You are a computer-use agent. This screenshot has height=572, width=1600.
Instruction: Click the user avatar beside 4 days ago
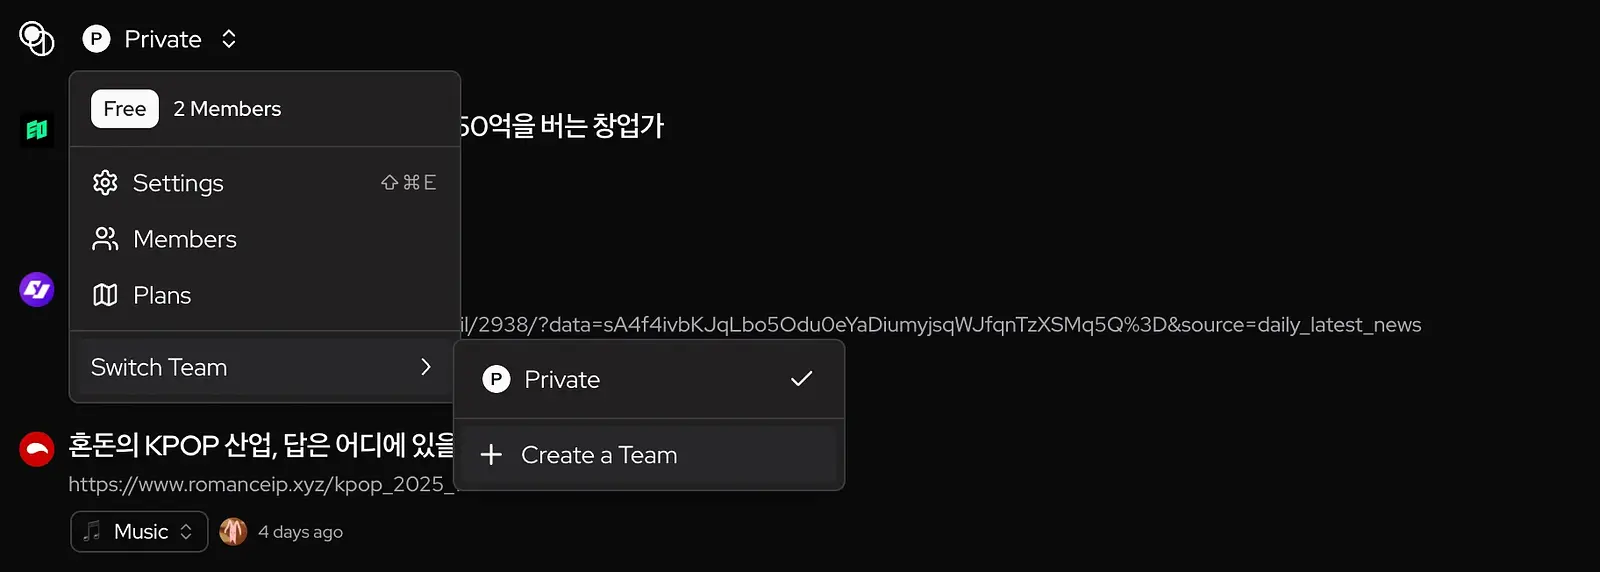point(233,532)
